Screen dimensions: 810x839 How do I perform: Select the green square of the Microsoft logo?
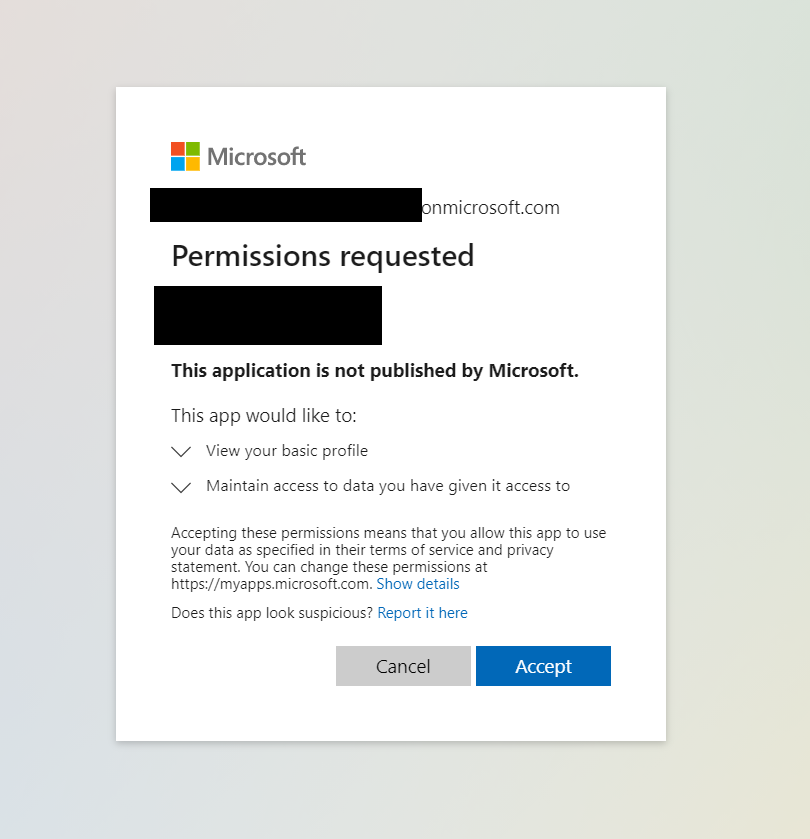(x=194, y=150)
